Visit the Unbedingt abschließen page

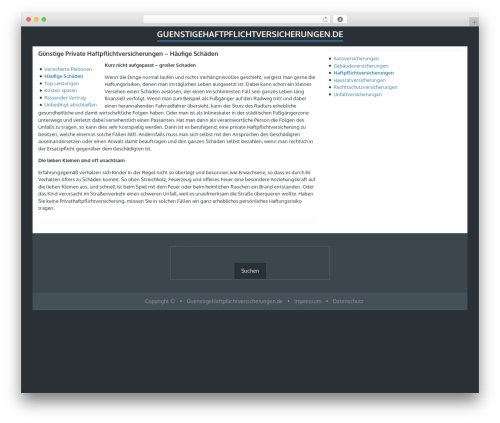[x=71, y=105]
